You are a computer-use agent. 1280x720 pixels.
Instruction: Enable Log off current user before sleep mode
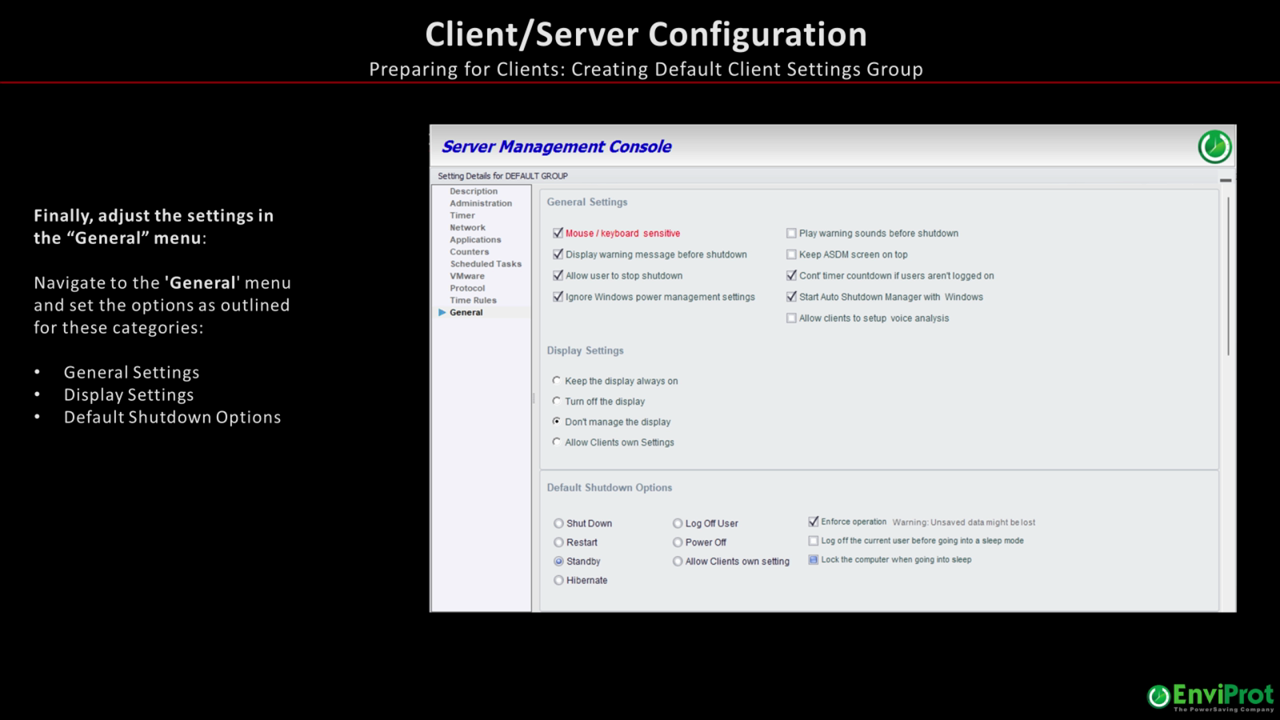[813, 540]
